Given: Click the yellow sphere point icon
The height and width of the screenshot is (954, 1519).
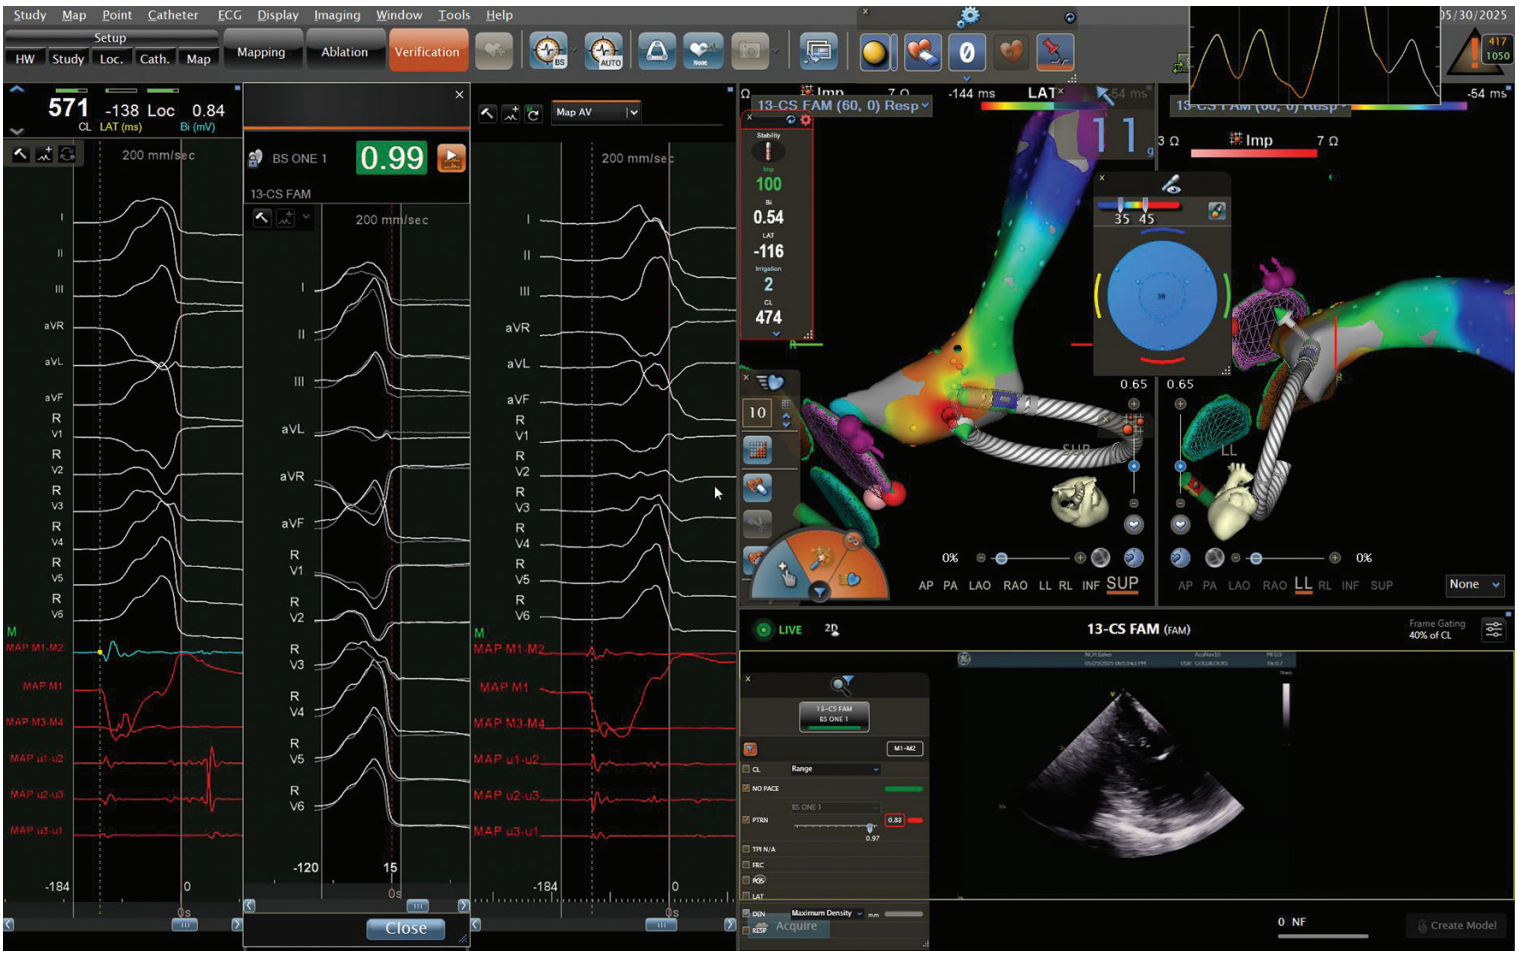Looking at the screenshot, I should pos(874,52).
